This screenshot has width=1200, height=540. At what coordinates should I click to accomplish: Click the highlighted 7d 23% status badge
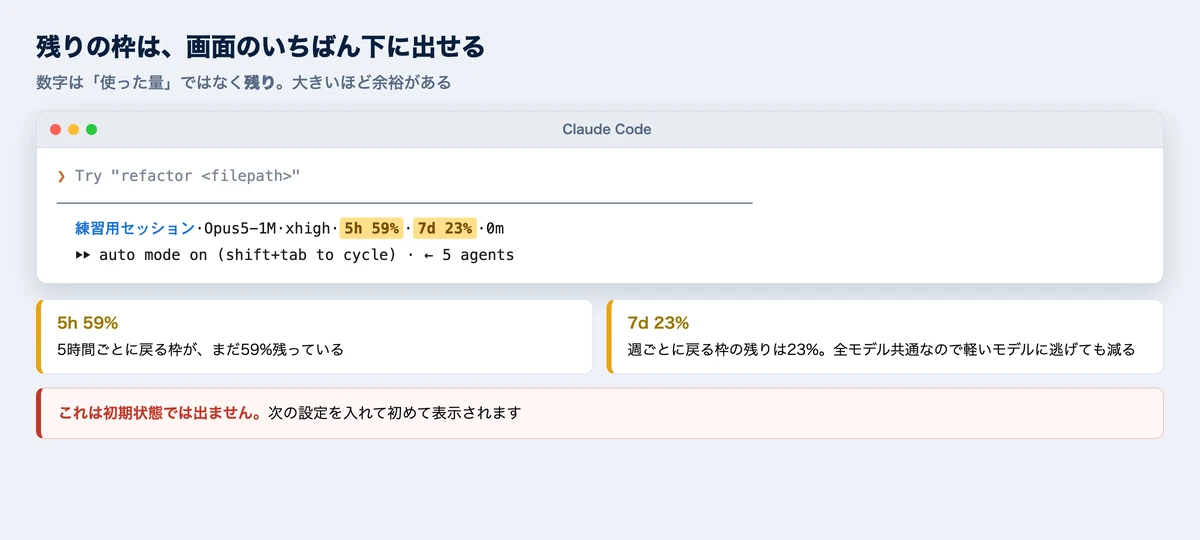tap(445, 229)
